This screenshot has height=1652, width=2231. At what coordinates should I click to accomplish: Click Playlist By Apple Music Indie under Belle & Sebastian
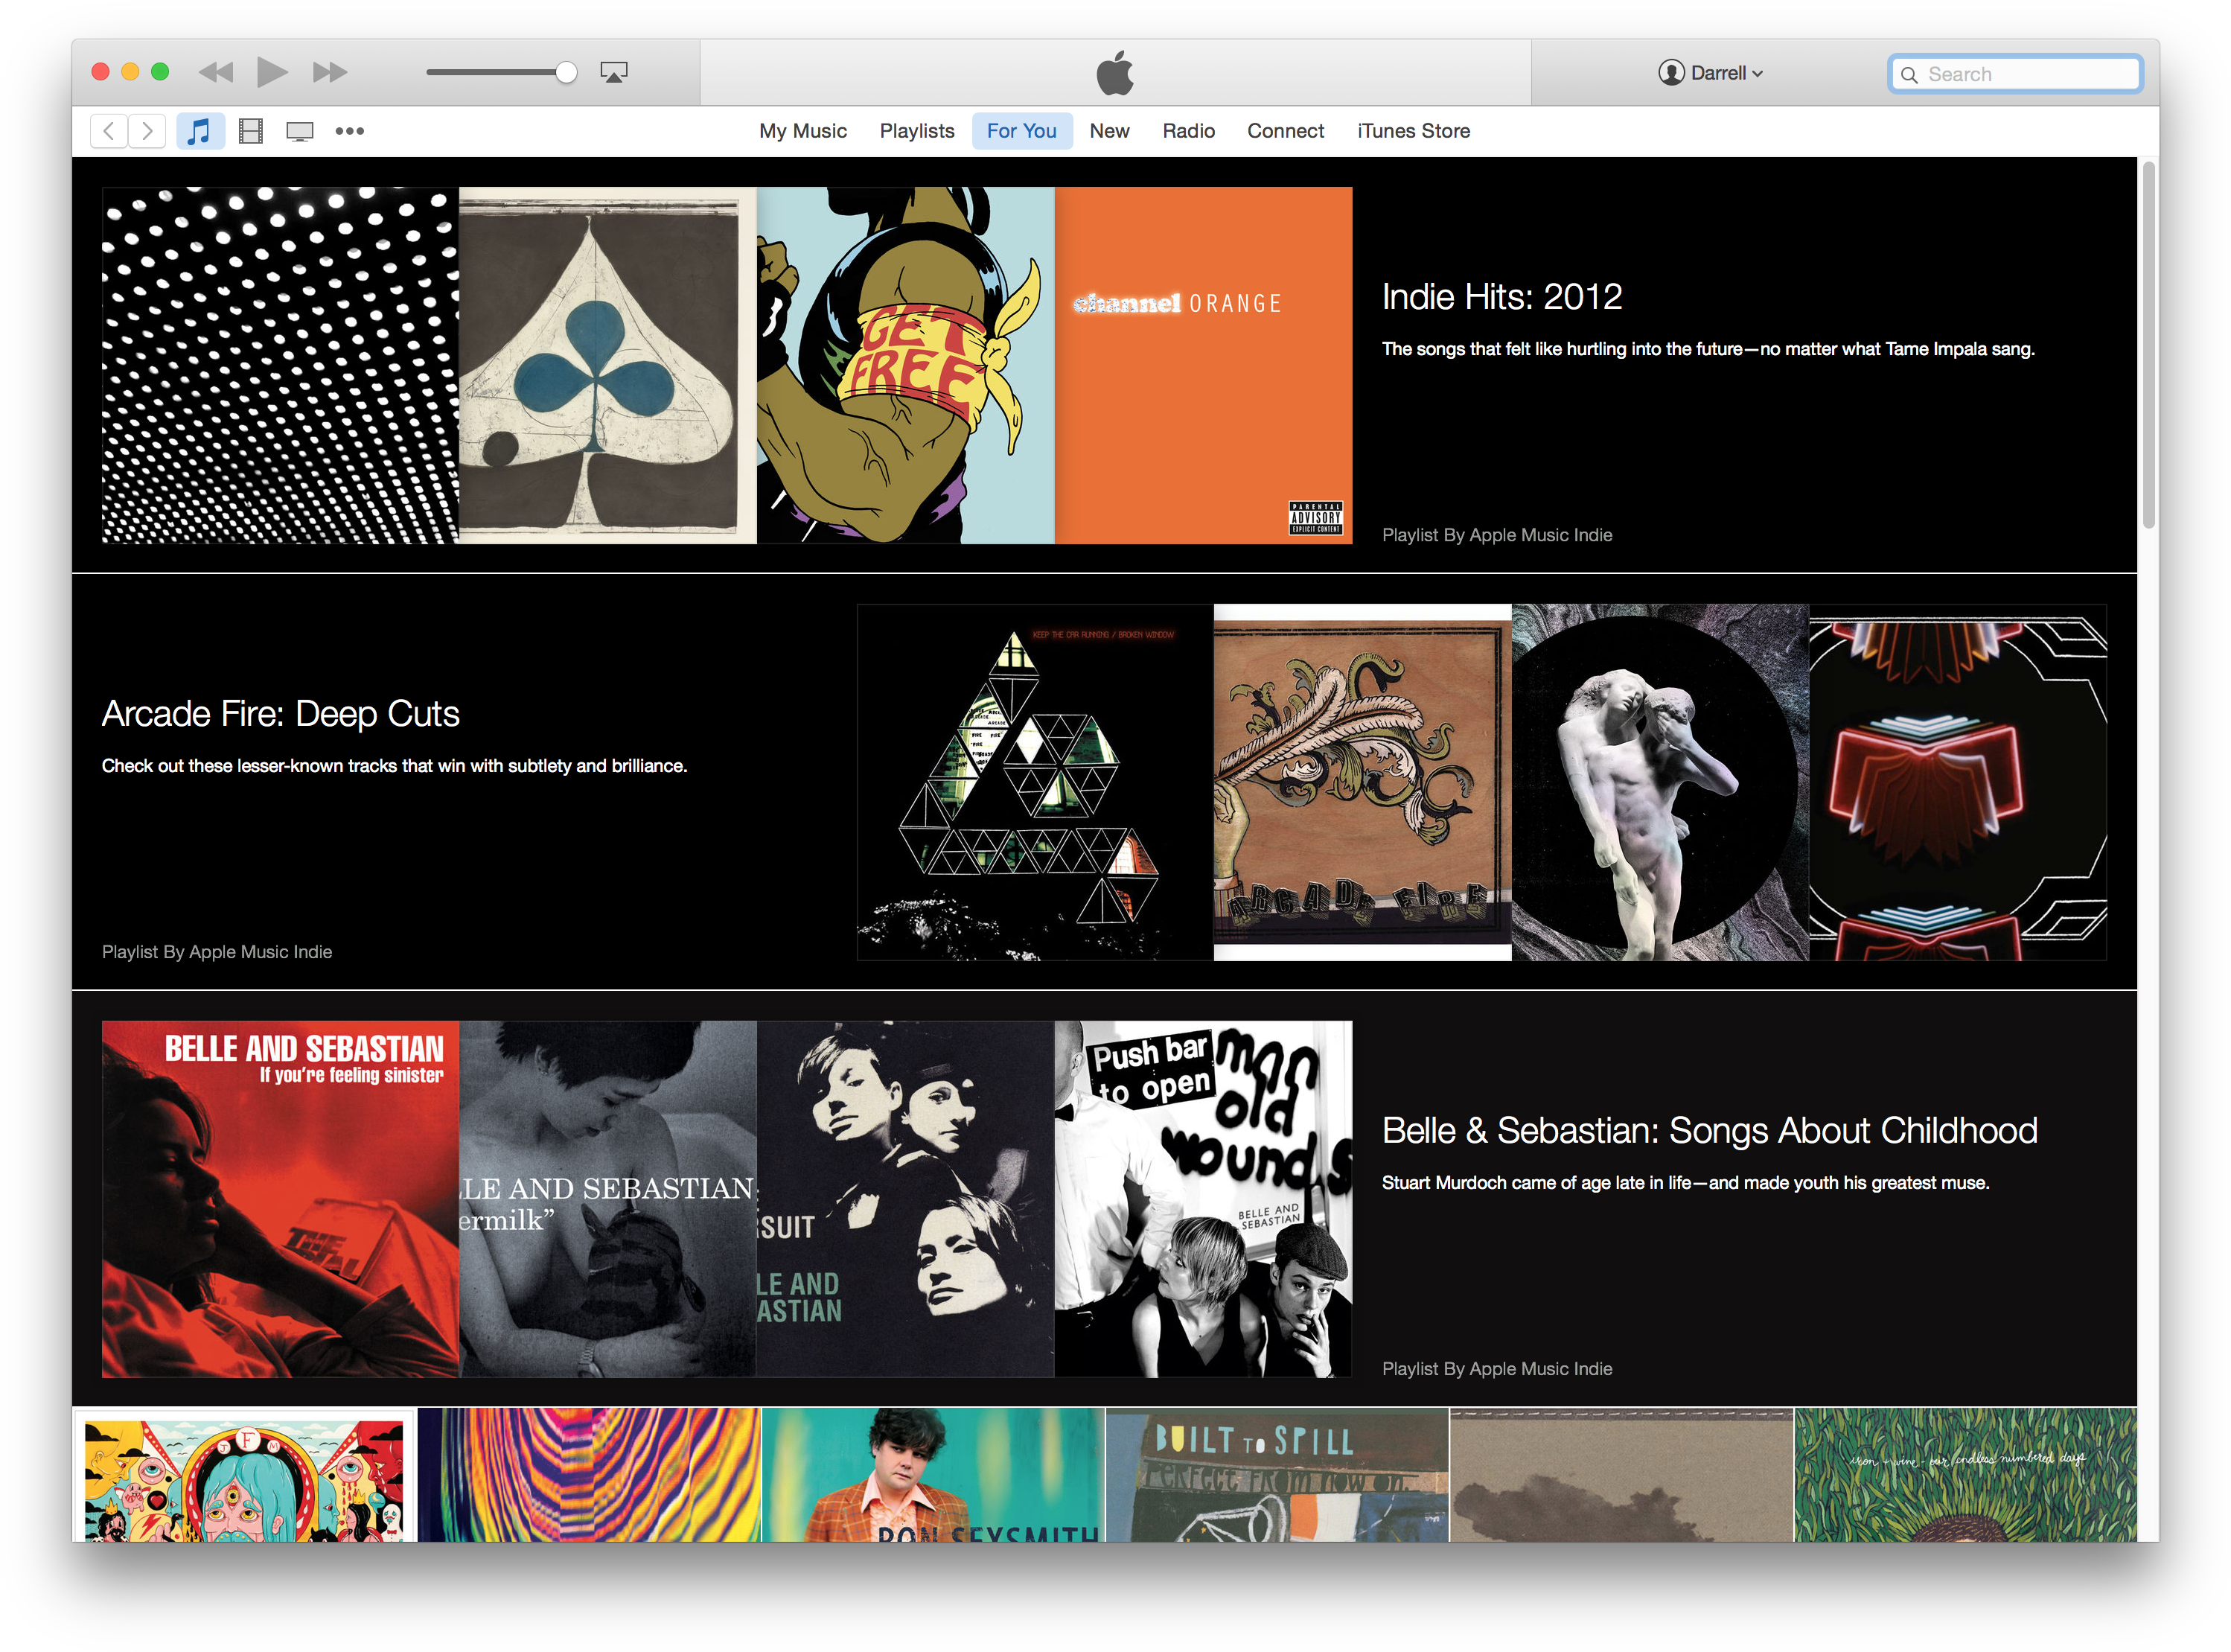pyautogui.click(x=1496, y=1369)
